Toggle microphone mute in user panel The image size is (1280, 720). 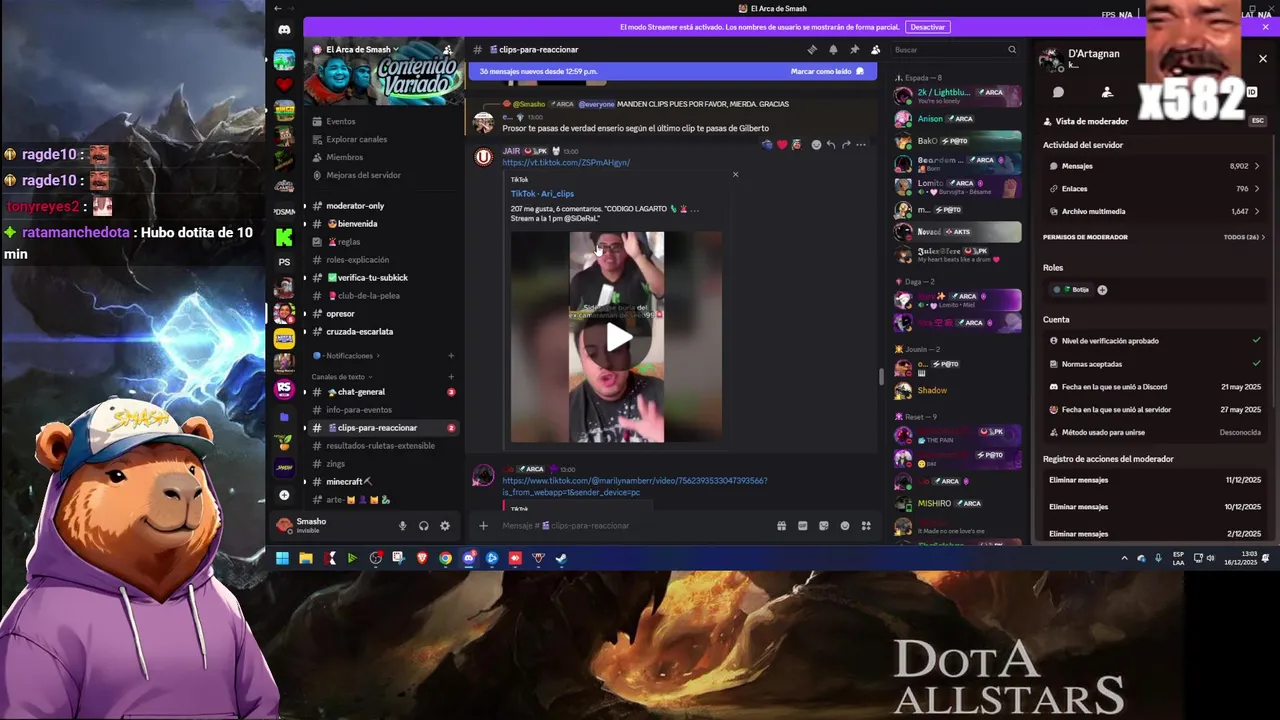[402, 526]
